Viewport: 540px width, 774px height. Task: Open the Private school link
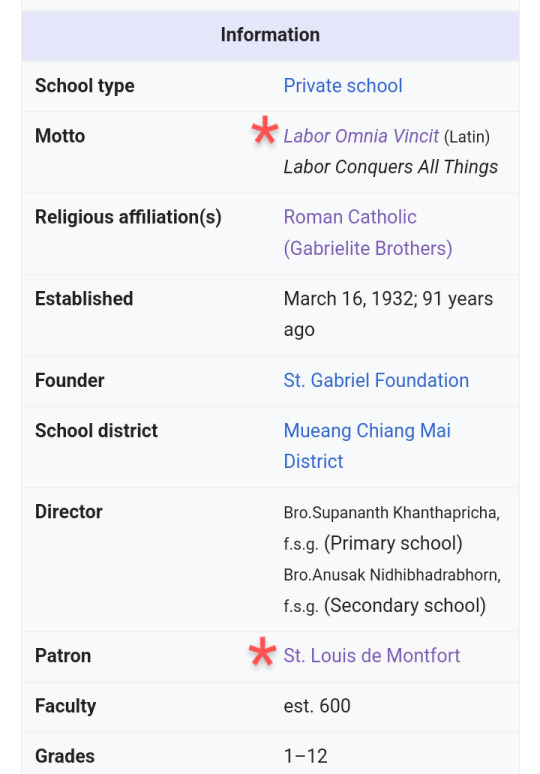pos(343,86)
